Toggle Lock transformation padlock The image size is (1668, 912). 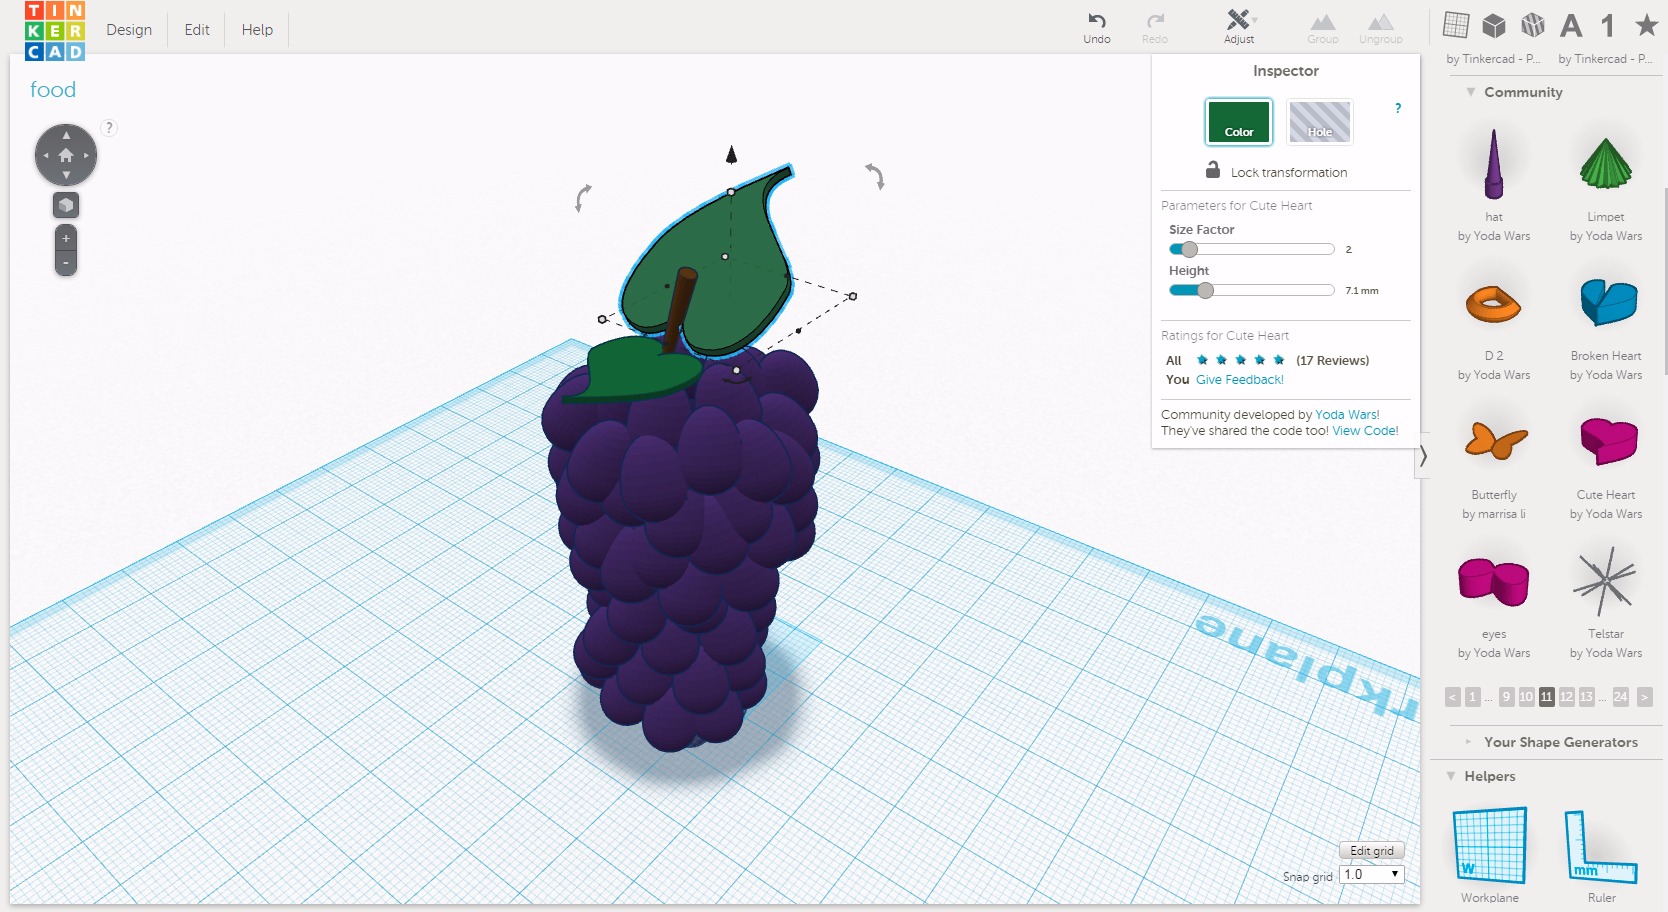coord(1213,170)
